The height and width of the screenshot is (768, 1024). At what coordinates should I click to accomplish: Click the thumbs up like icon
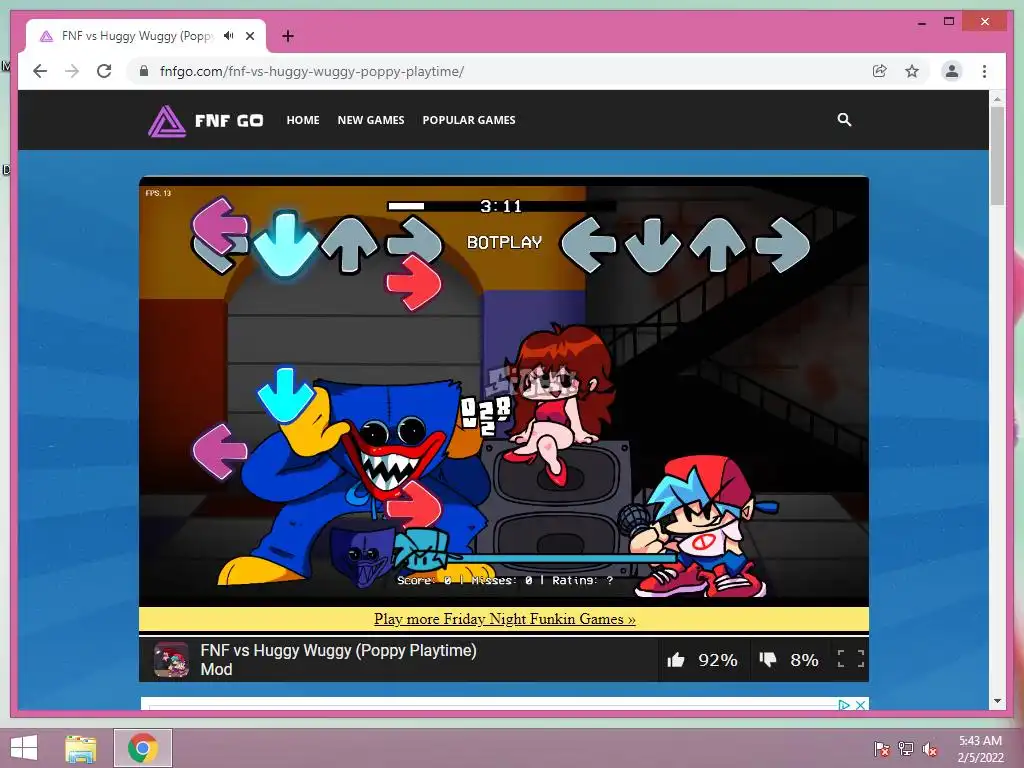point(676,660)
